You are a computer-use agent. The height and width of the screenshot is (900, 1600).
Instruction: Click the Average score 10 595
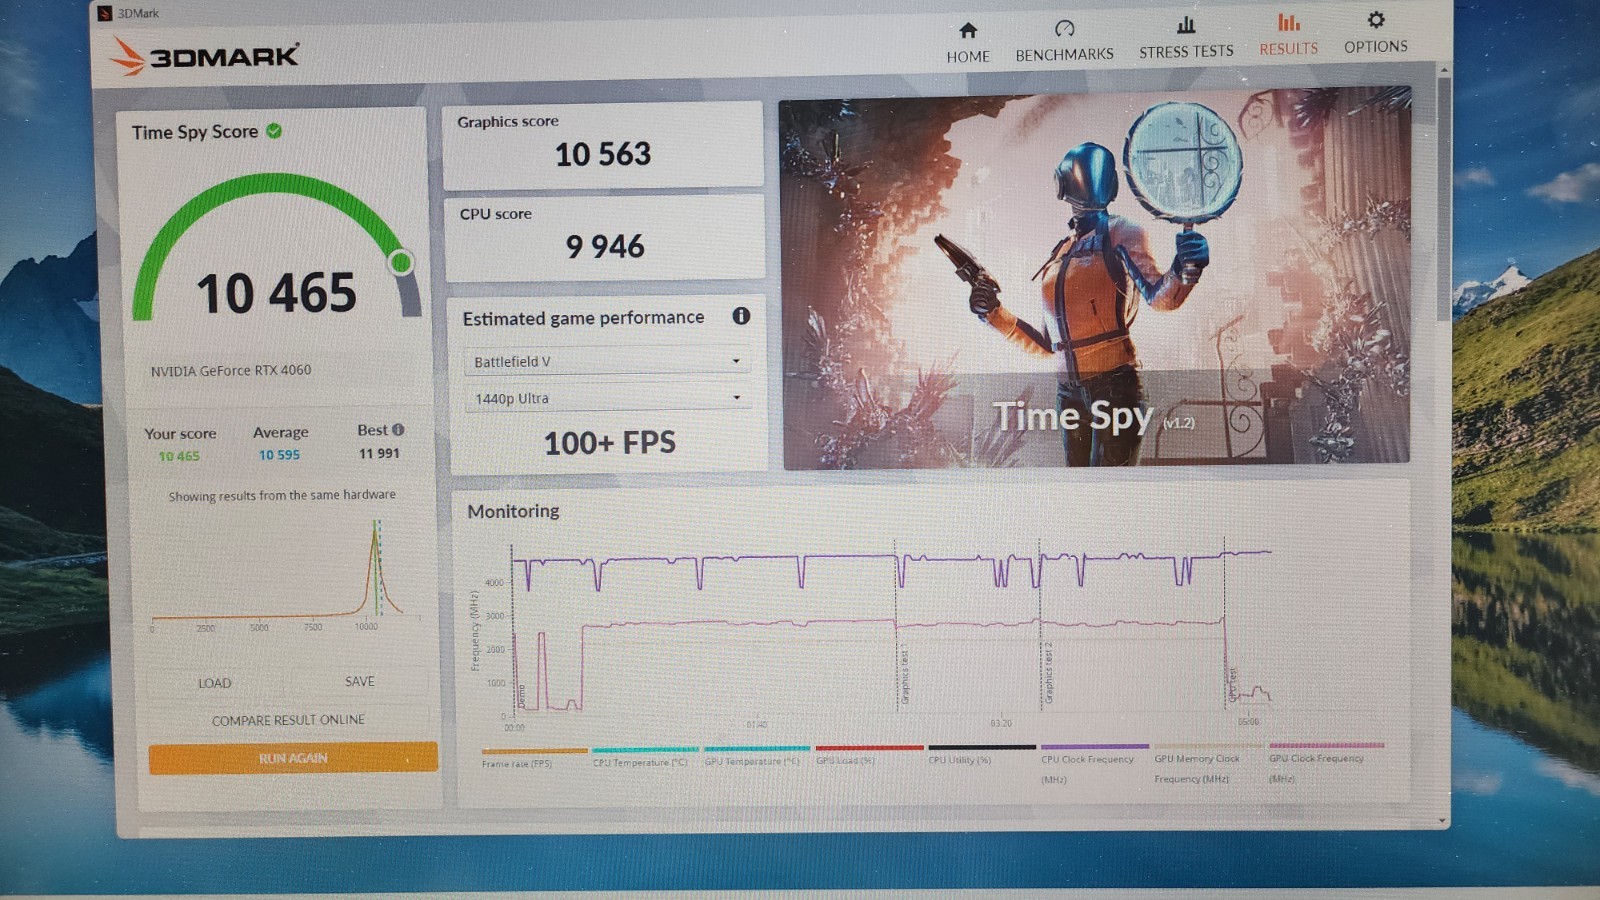click(279, 455)
